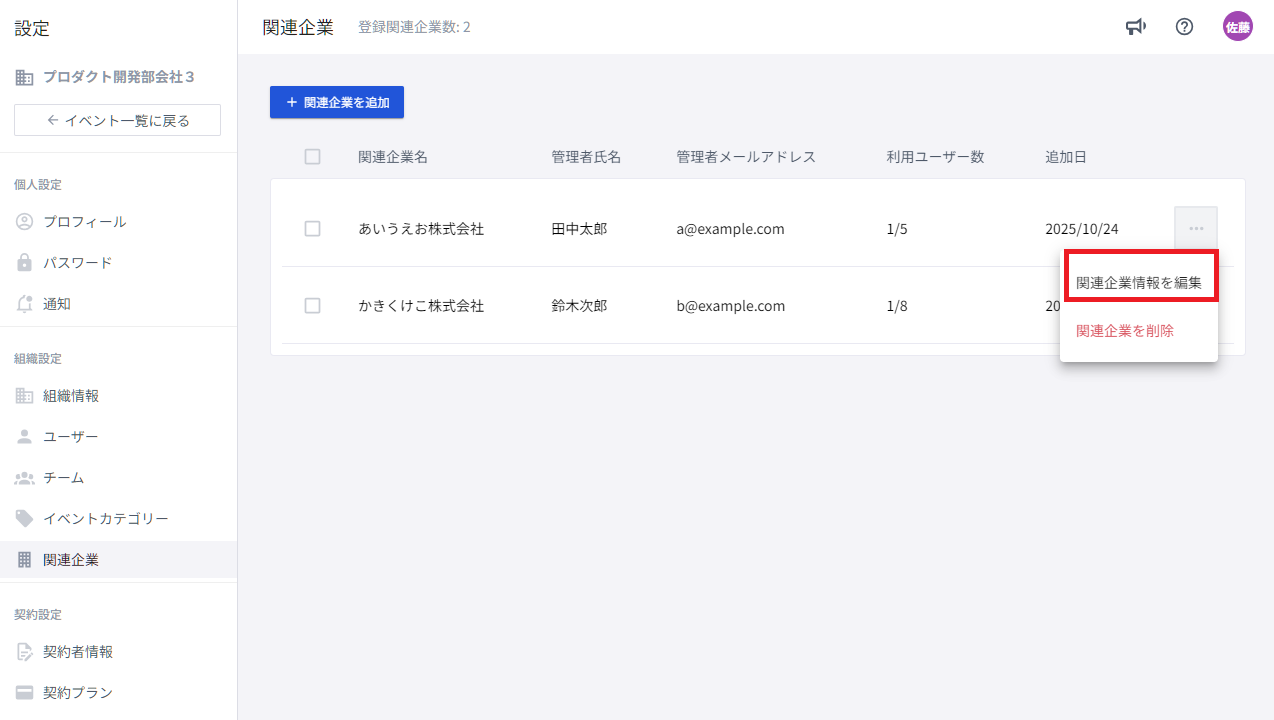Click the チーム group icon
Image resolution: width=1274 pixels, height=720 pixels.
coord(25,478)
